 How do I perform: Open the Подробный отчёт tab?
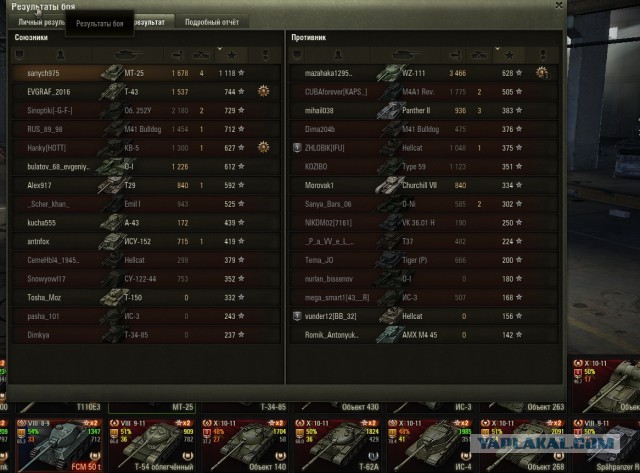pos(211,22)
